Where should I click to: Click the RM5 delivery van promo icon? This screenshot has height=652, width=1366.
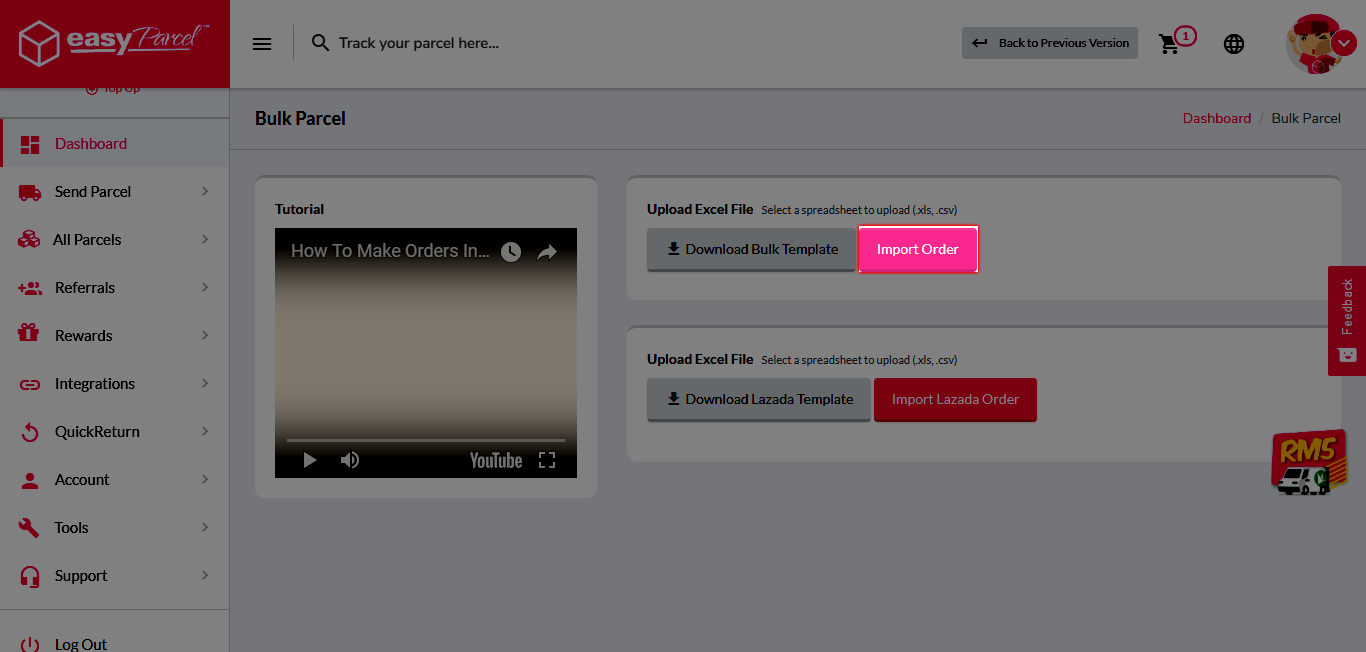pyautogui.click(x=1309, y=463)
